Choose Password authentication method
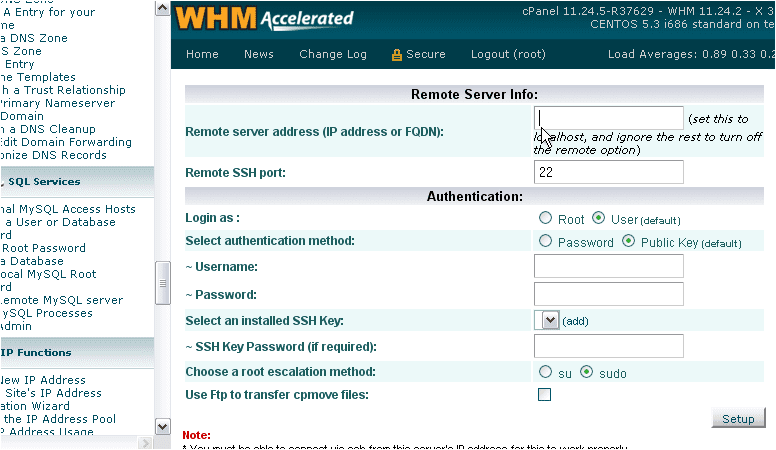The width and height of the screenshot is (776, 450). tap(545, 241)
